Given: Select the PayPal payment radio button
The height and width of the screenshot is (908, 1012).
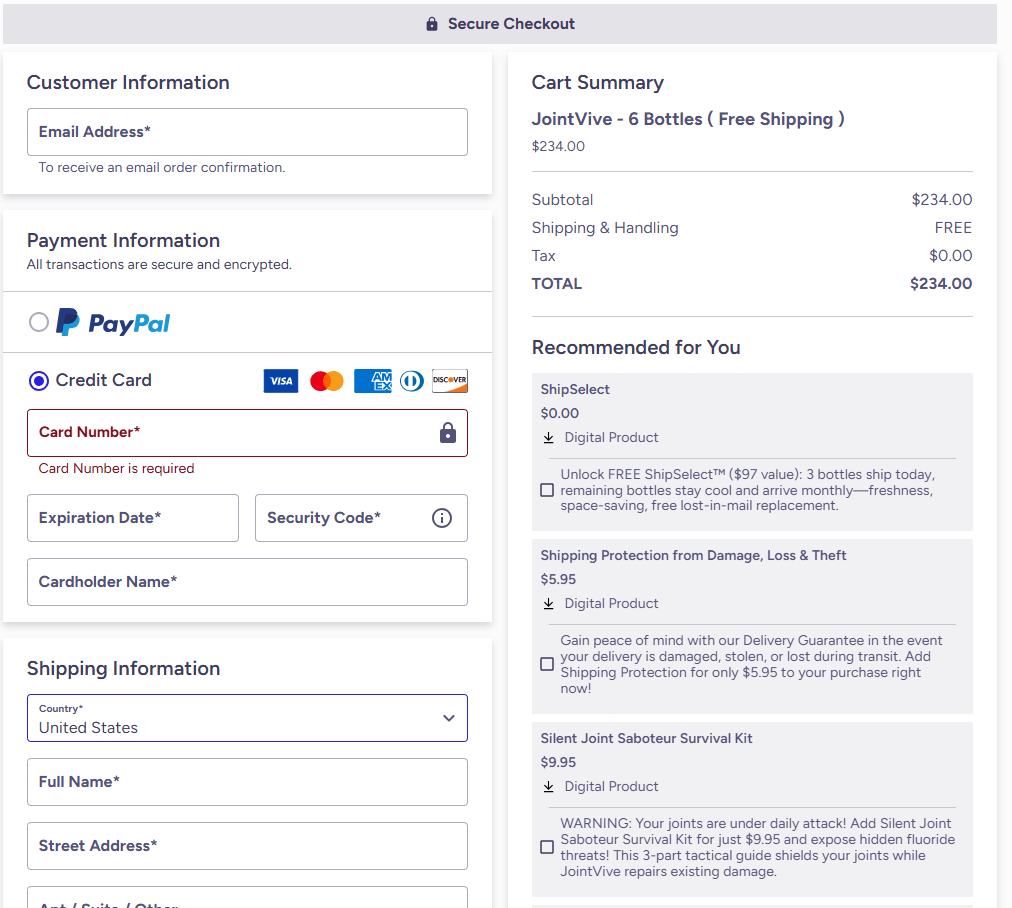Looking at the screenshot, I should pos(39,322).
